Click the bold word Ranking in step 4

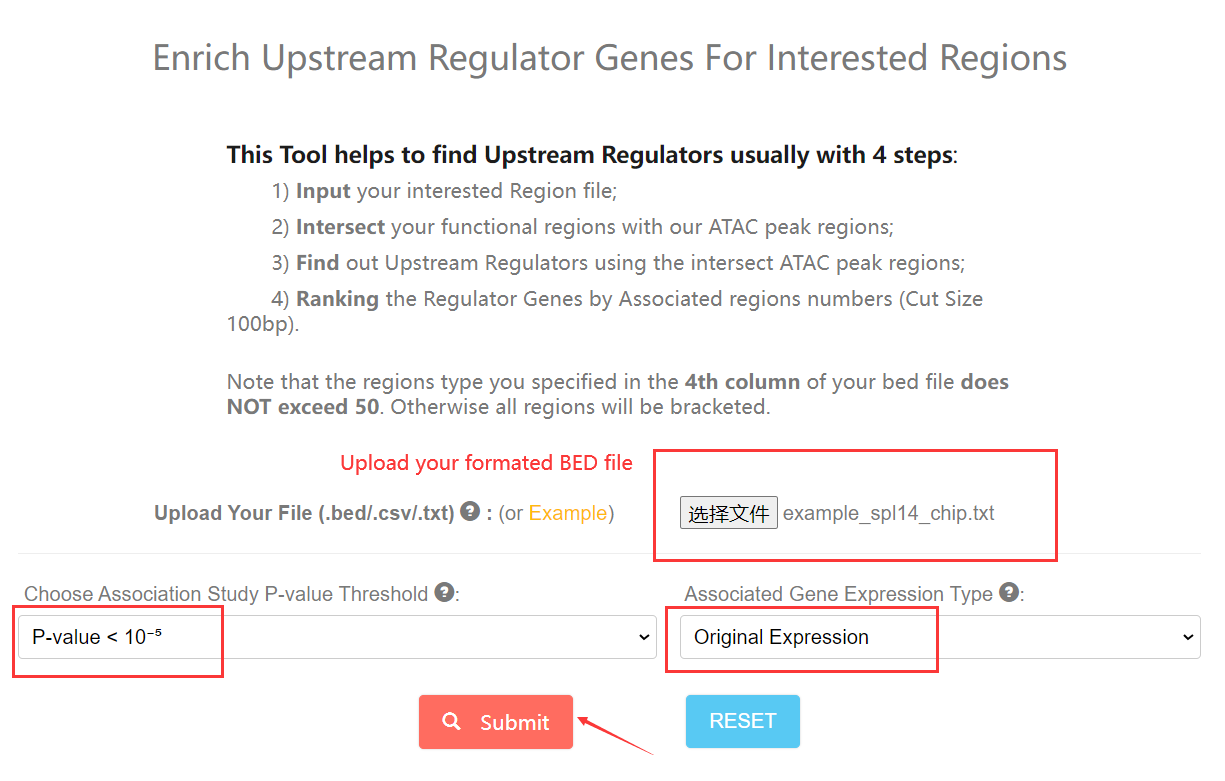[337, 299]
